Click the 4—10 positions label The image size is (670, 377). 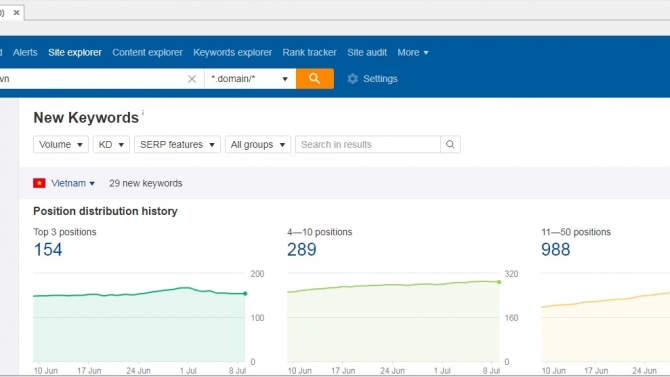coord(320,232)
